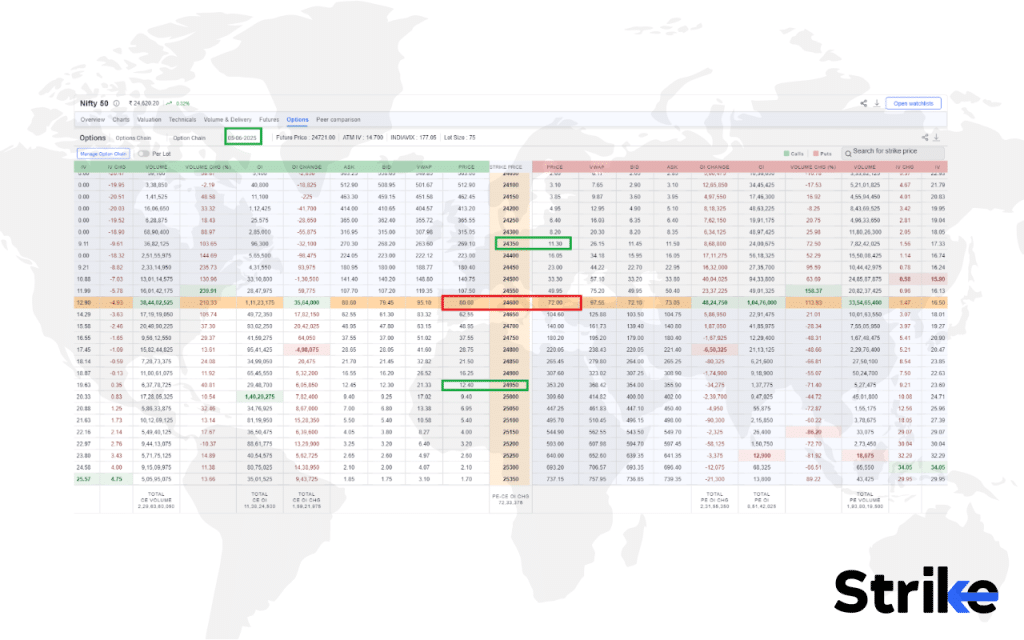Click the red Puts legend swatch
Viewport: 1024px width, 640px height.
(816, 153)
